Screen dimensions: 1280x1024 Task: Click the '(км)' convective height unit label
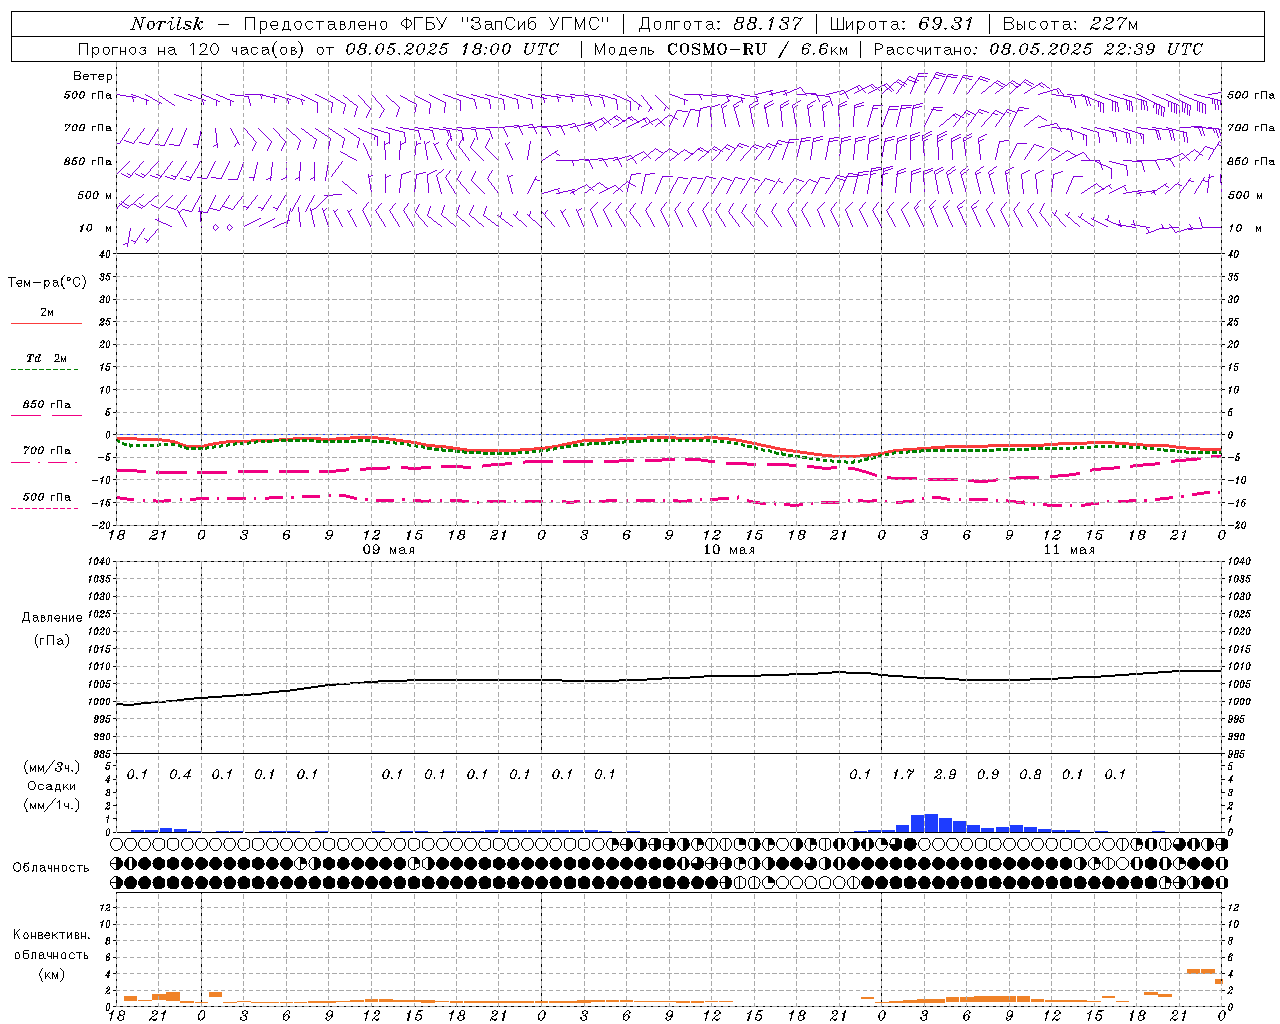51,974
